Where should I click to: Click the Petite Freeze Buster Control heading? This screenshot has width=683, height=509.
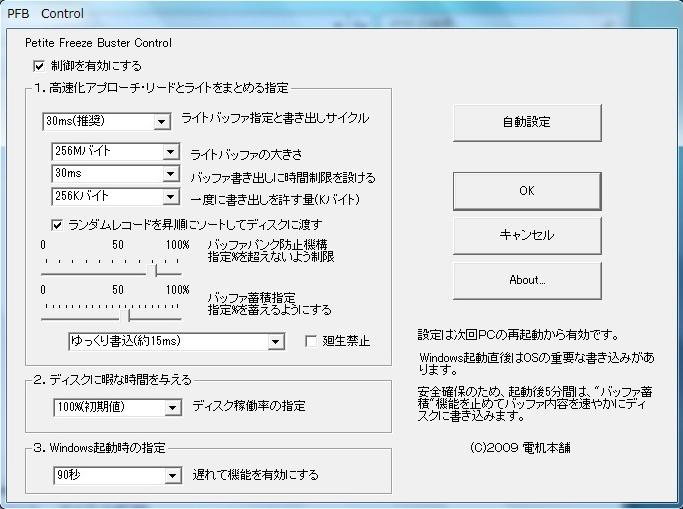pyautogui.click(x=98, y=43)
